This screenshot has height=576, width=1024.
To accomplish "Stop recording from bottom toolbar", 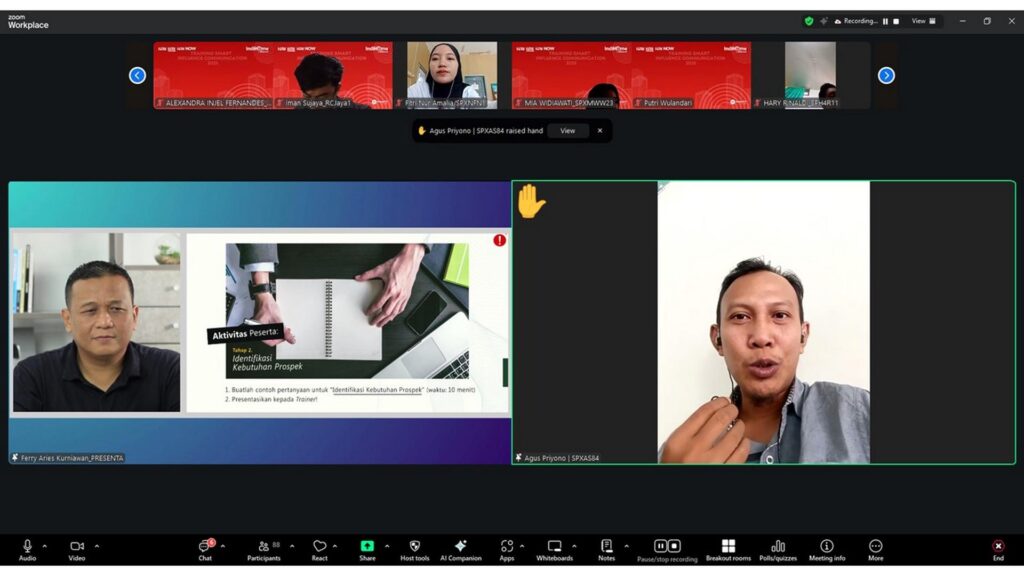I will pos(675,546).
